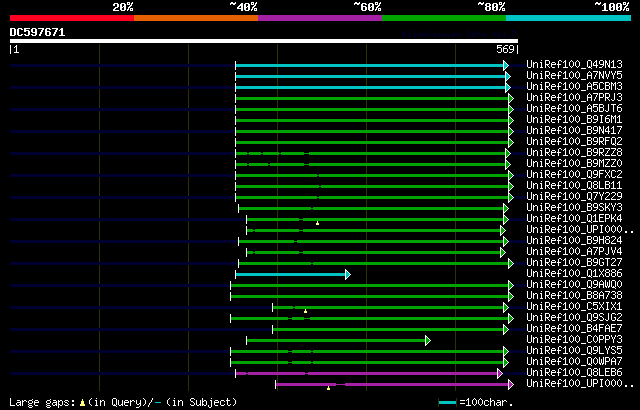Viewport: 640px width, 410px height.
Task: Click the cyan ~100% legend color segment
Action: click(x=569, y=18)
